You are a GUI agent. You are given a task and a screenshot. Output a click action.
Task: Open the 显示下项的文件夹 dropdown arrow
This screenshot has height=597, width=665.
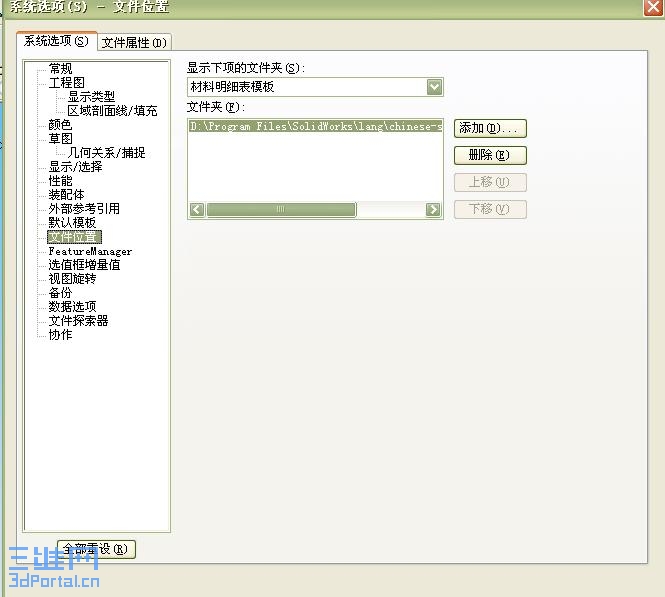pos(434,87)
